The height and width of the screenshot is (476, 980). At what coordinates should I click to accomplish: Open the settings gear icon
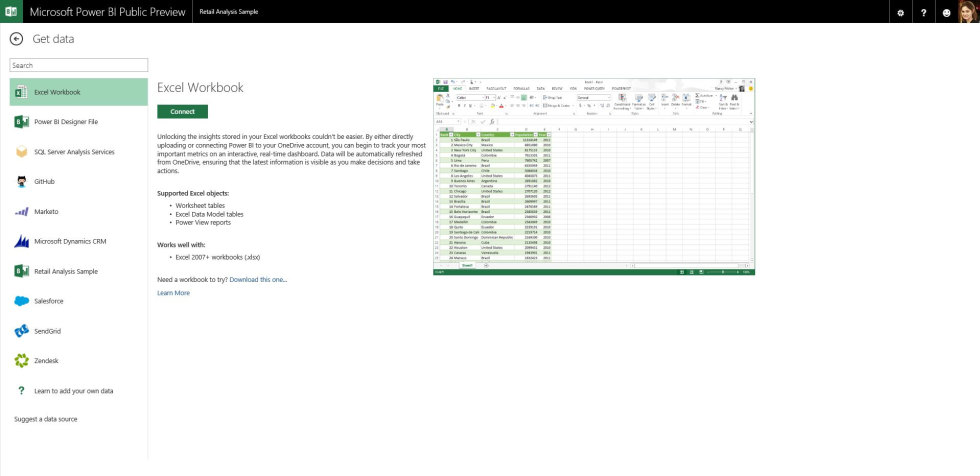click(x=901, y=12)
